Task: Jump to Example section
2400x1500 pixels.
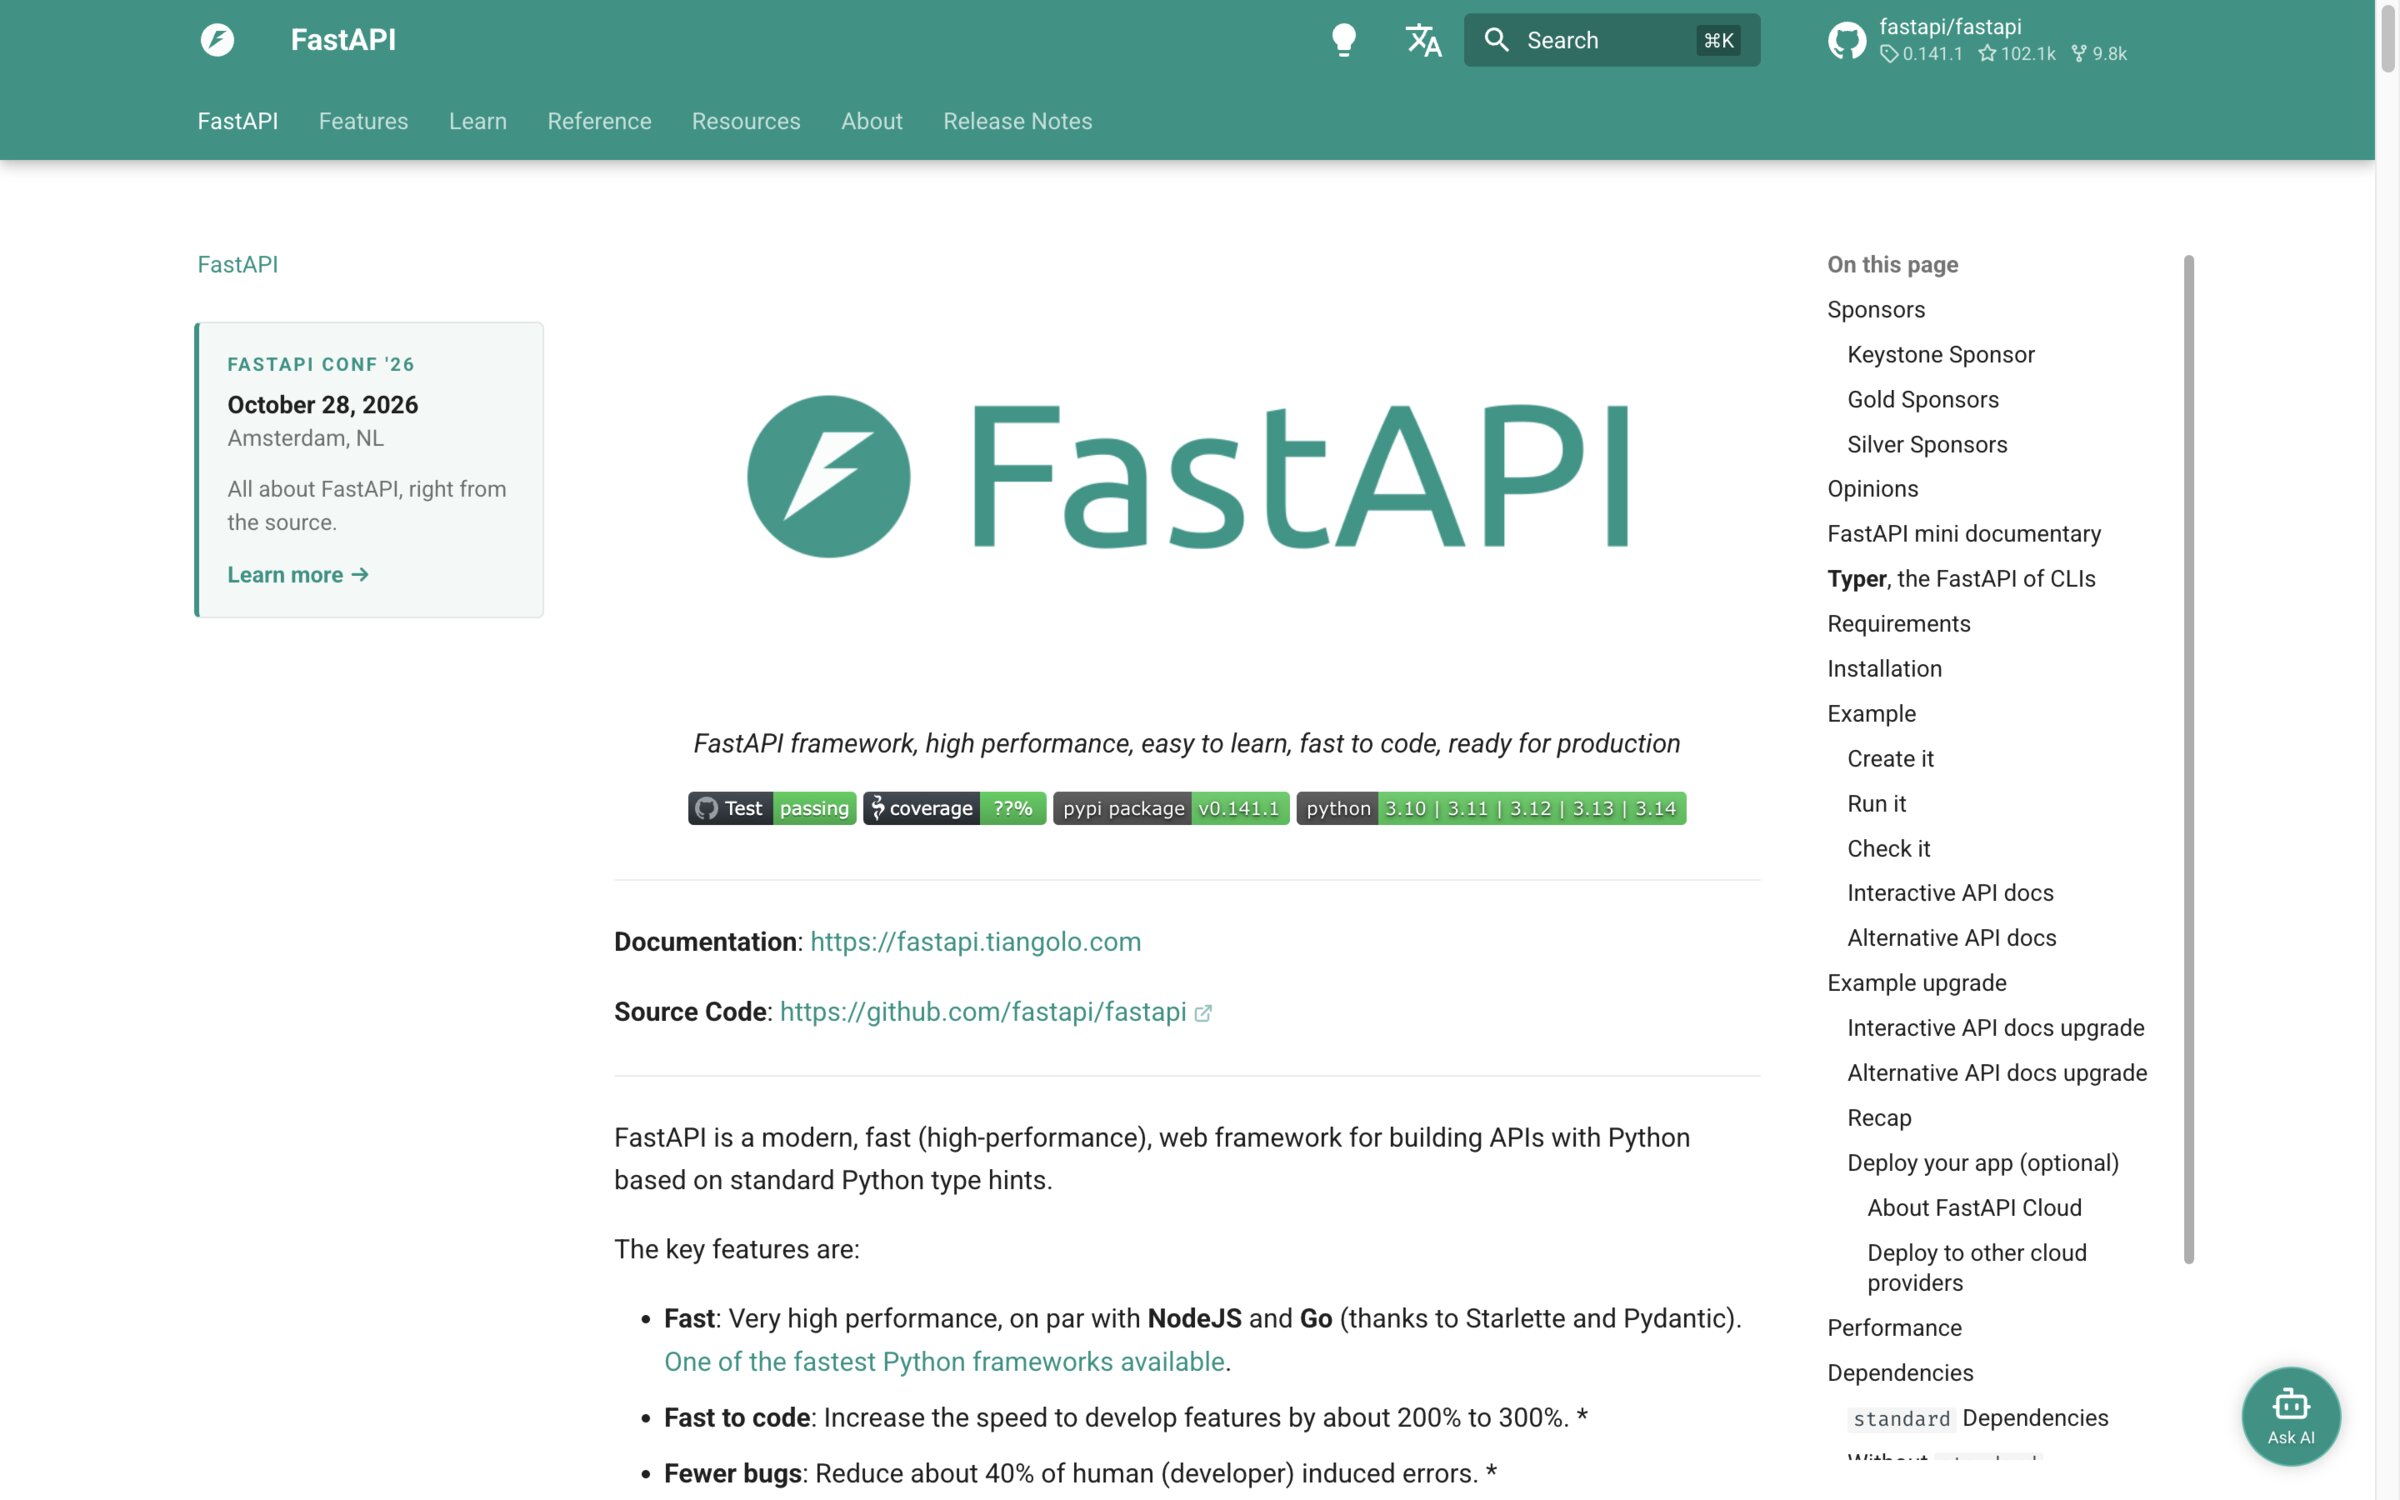Action: (x=1871, y=714)
